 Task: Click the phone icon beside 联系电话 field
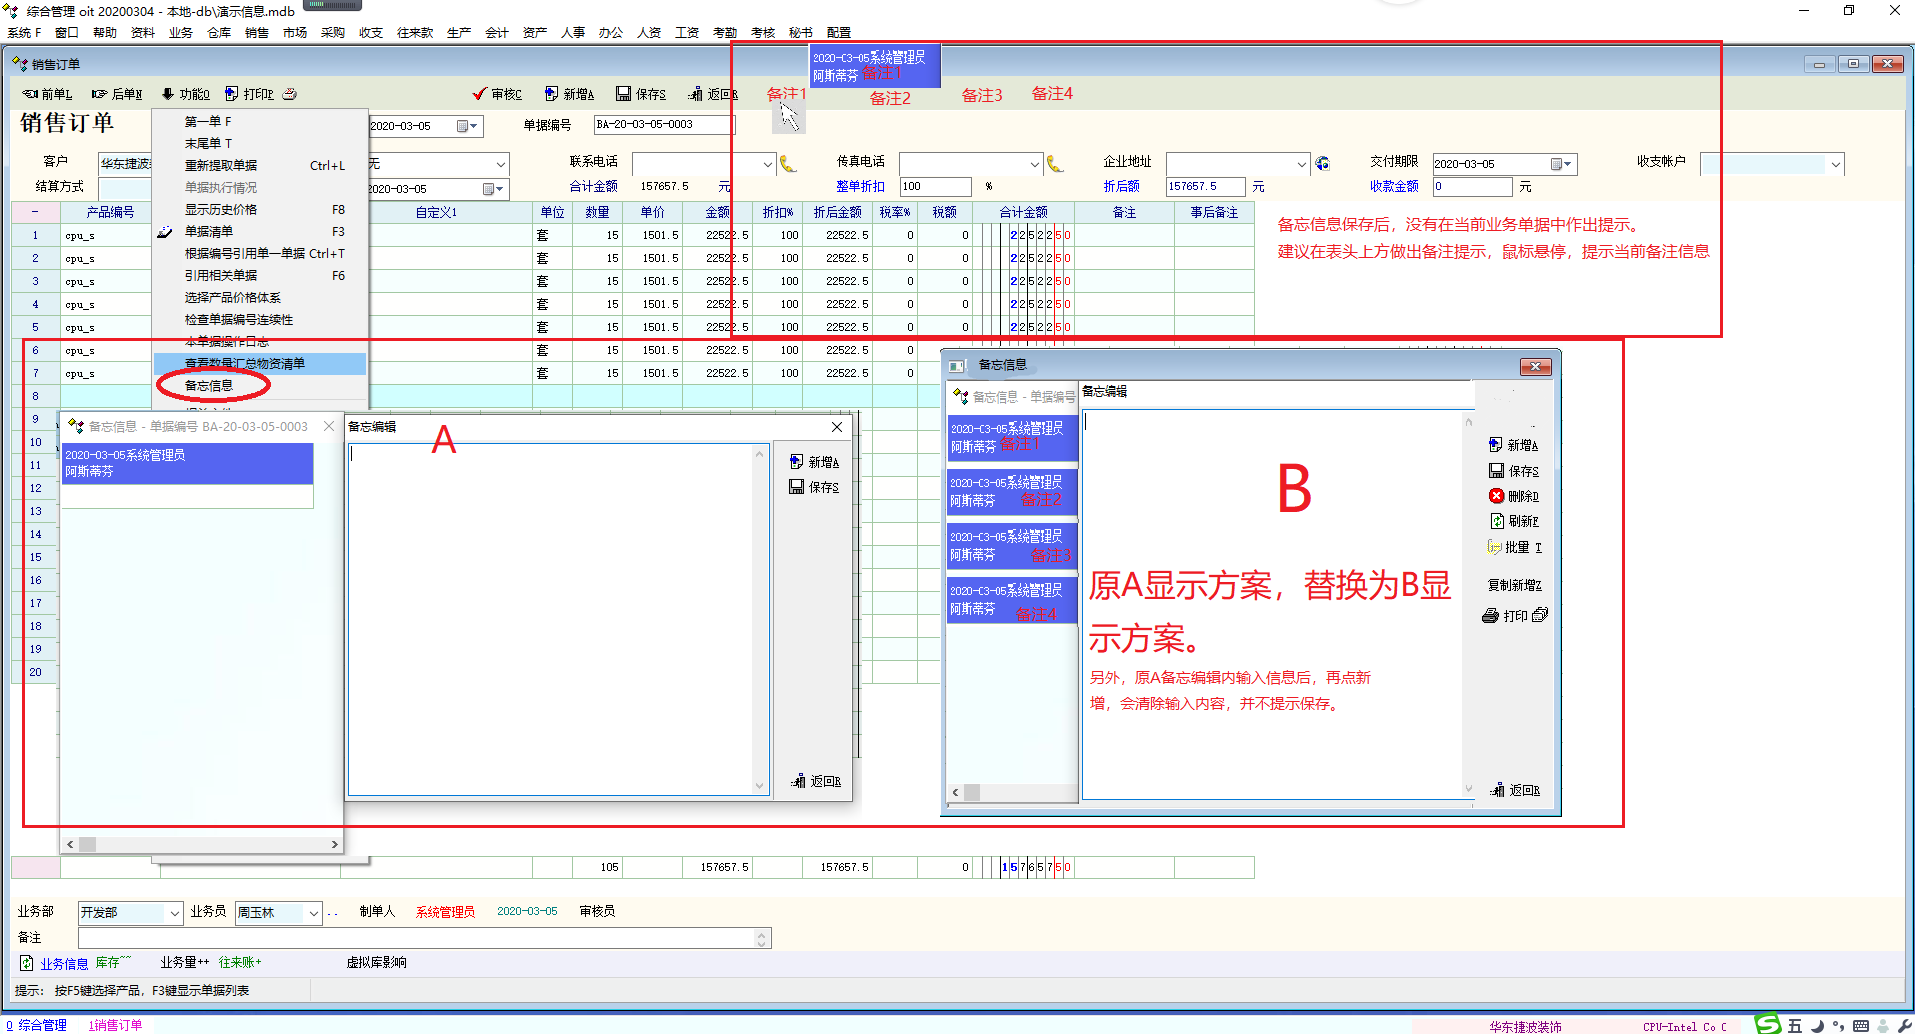point(788,164)
